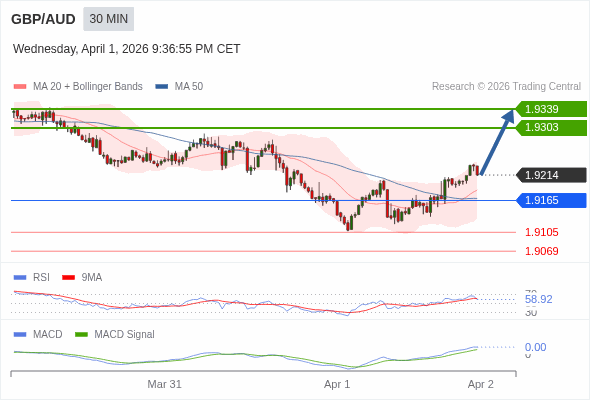Click the 1.9165 pivot price tag
The width and height of the screenshot is (590, 400).
(551, 200)
